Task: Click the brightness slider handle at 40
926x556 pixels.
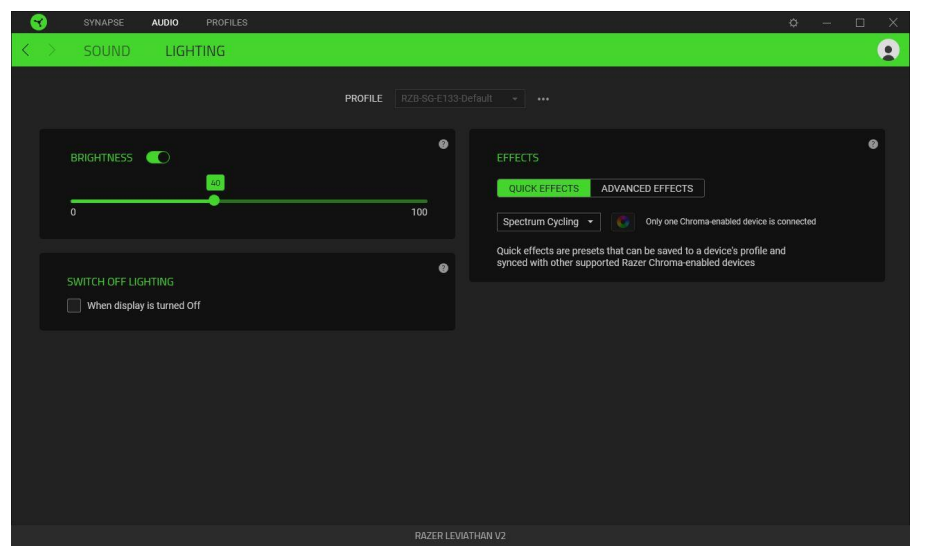Action: point(214,200)
